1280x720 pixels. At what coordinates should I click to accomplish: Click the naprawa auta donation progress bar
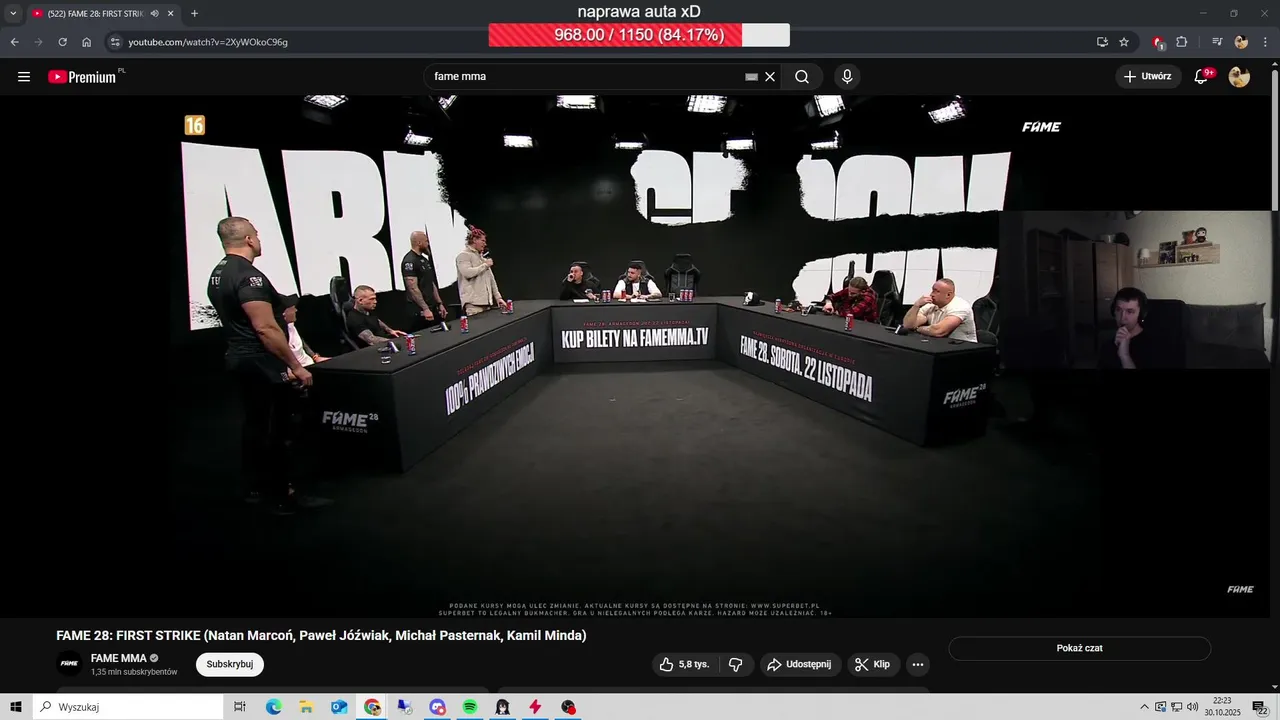click(639, 35)
